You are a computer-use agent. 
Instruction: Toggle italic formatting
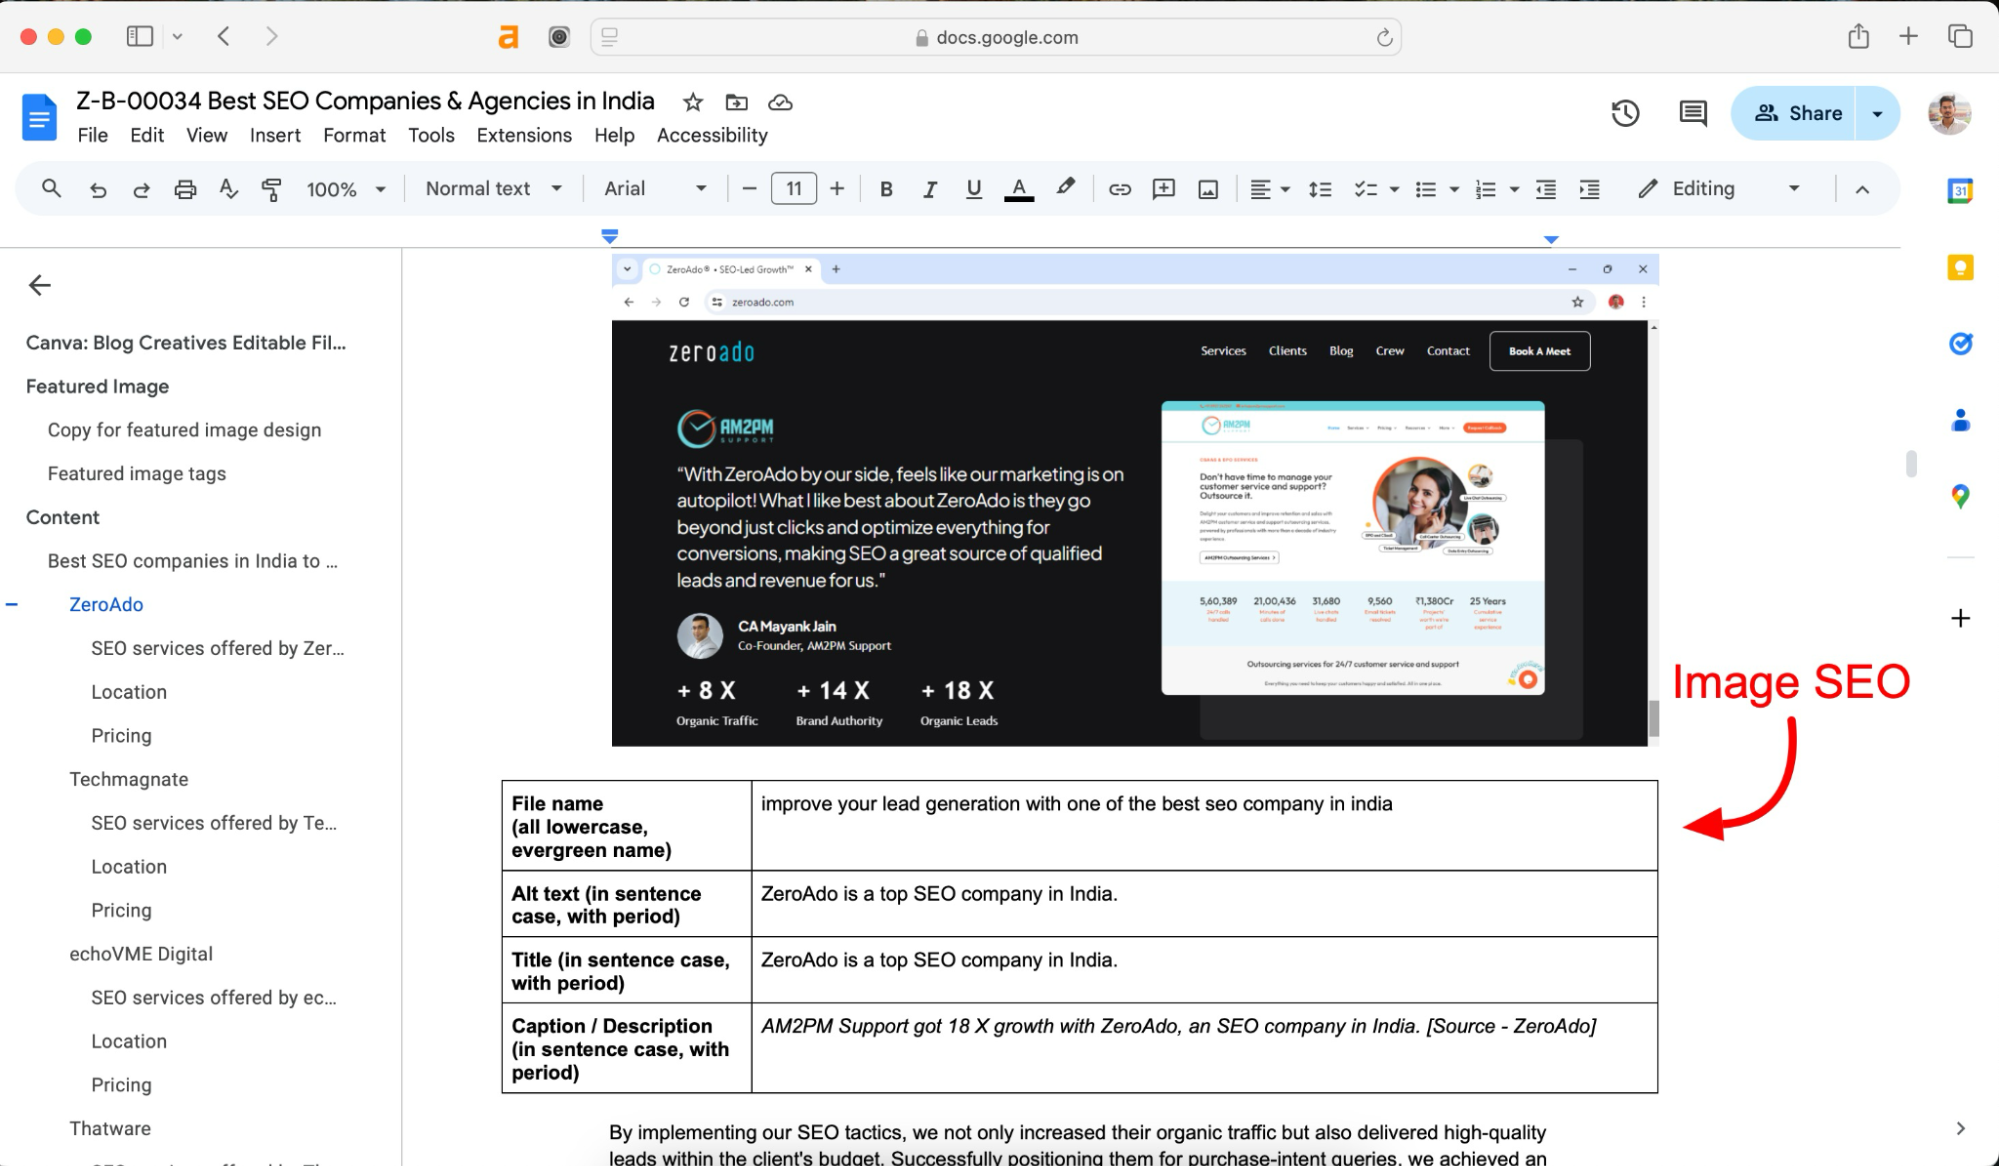[929, 189]
